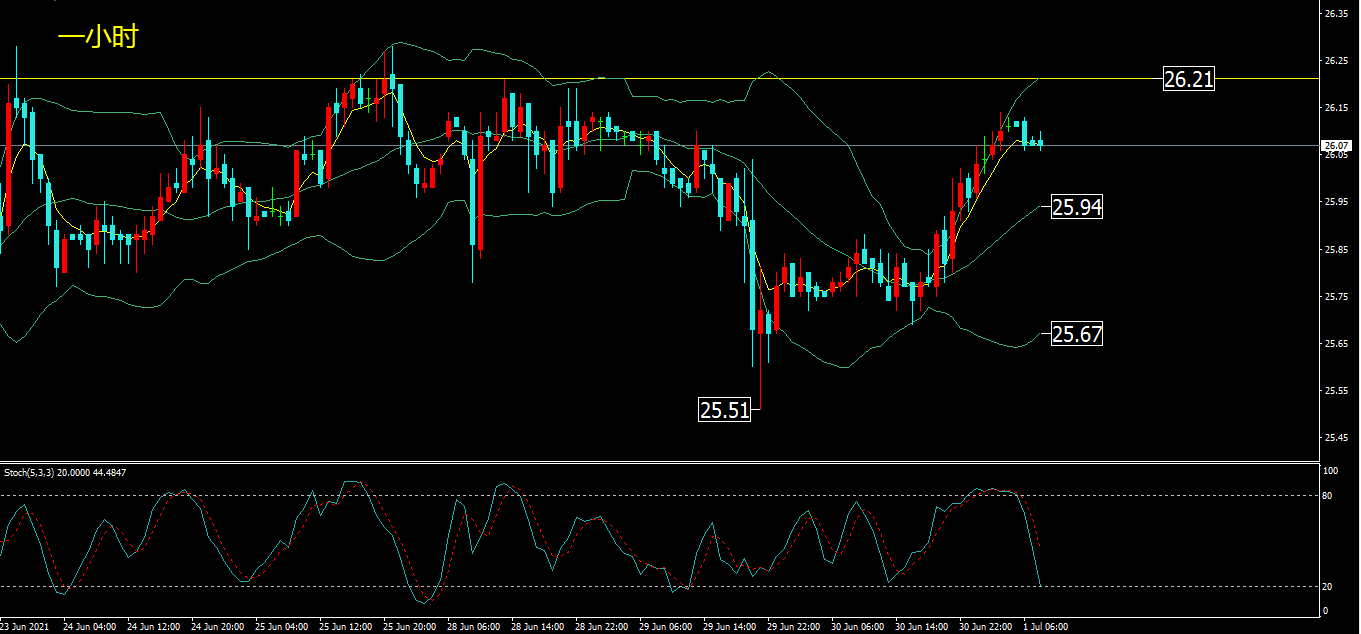This screenshot has height=634, width=1361.
Task: Select the 25.67 lower band label
Action: (1077, 334)
